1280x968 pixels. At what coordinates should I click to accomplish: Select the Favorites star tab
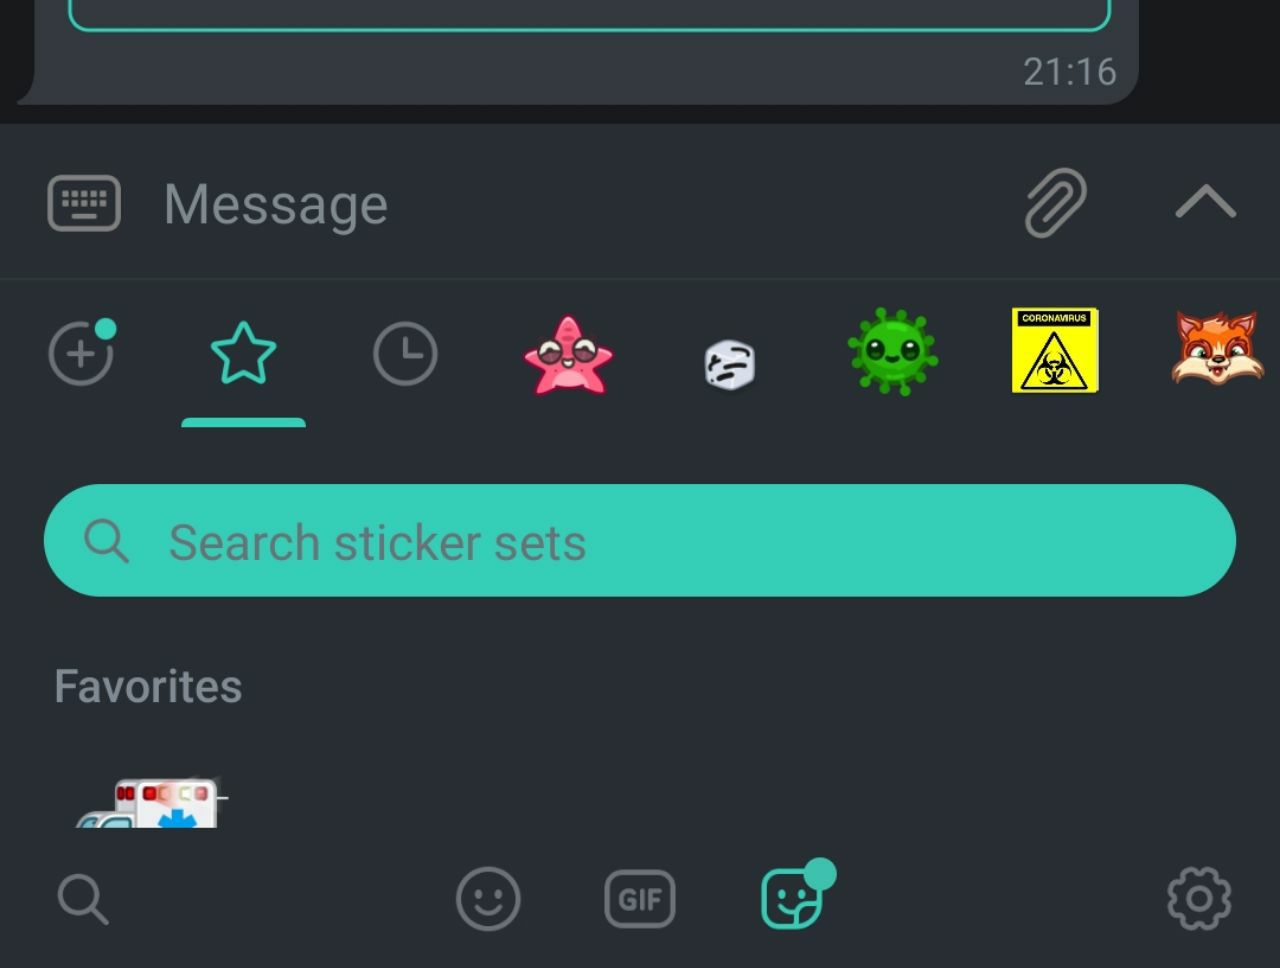coord(243,353)
